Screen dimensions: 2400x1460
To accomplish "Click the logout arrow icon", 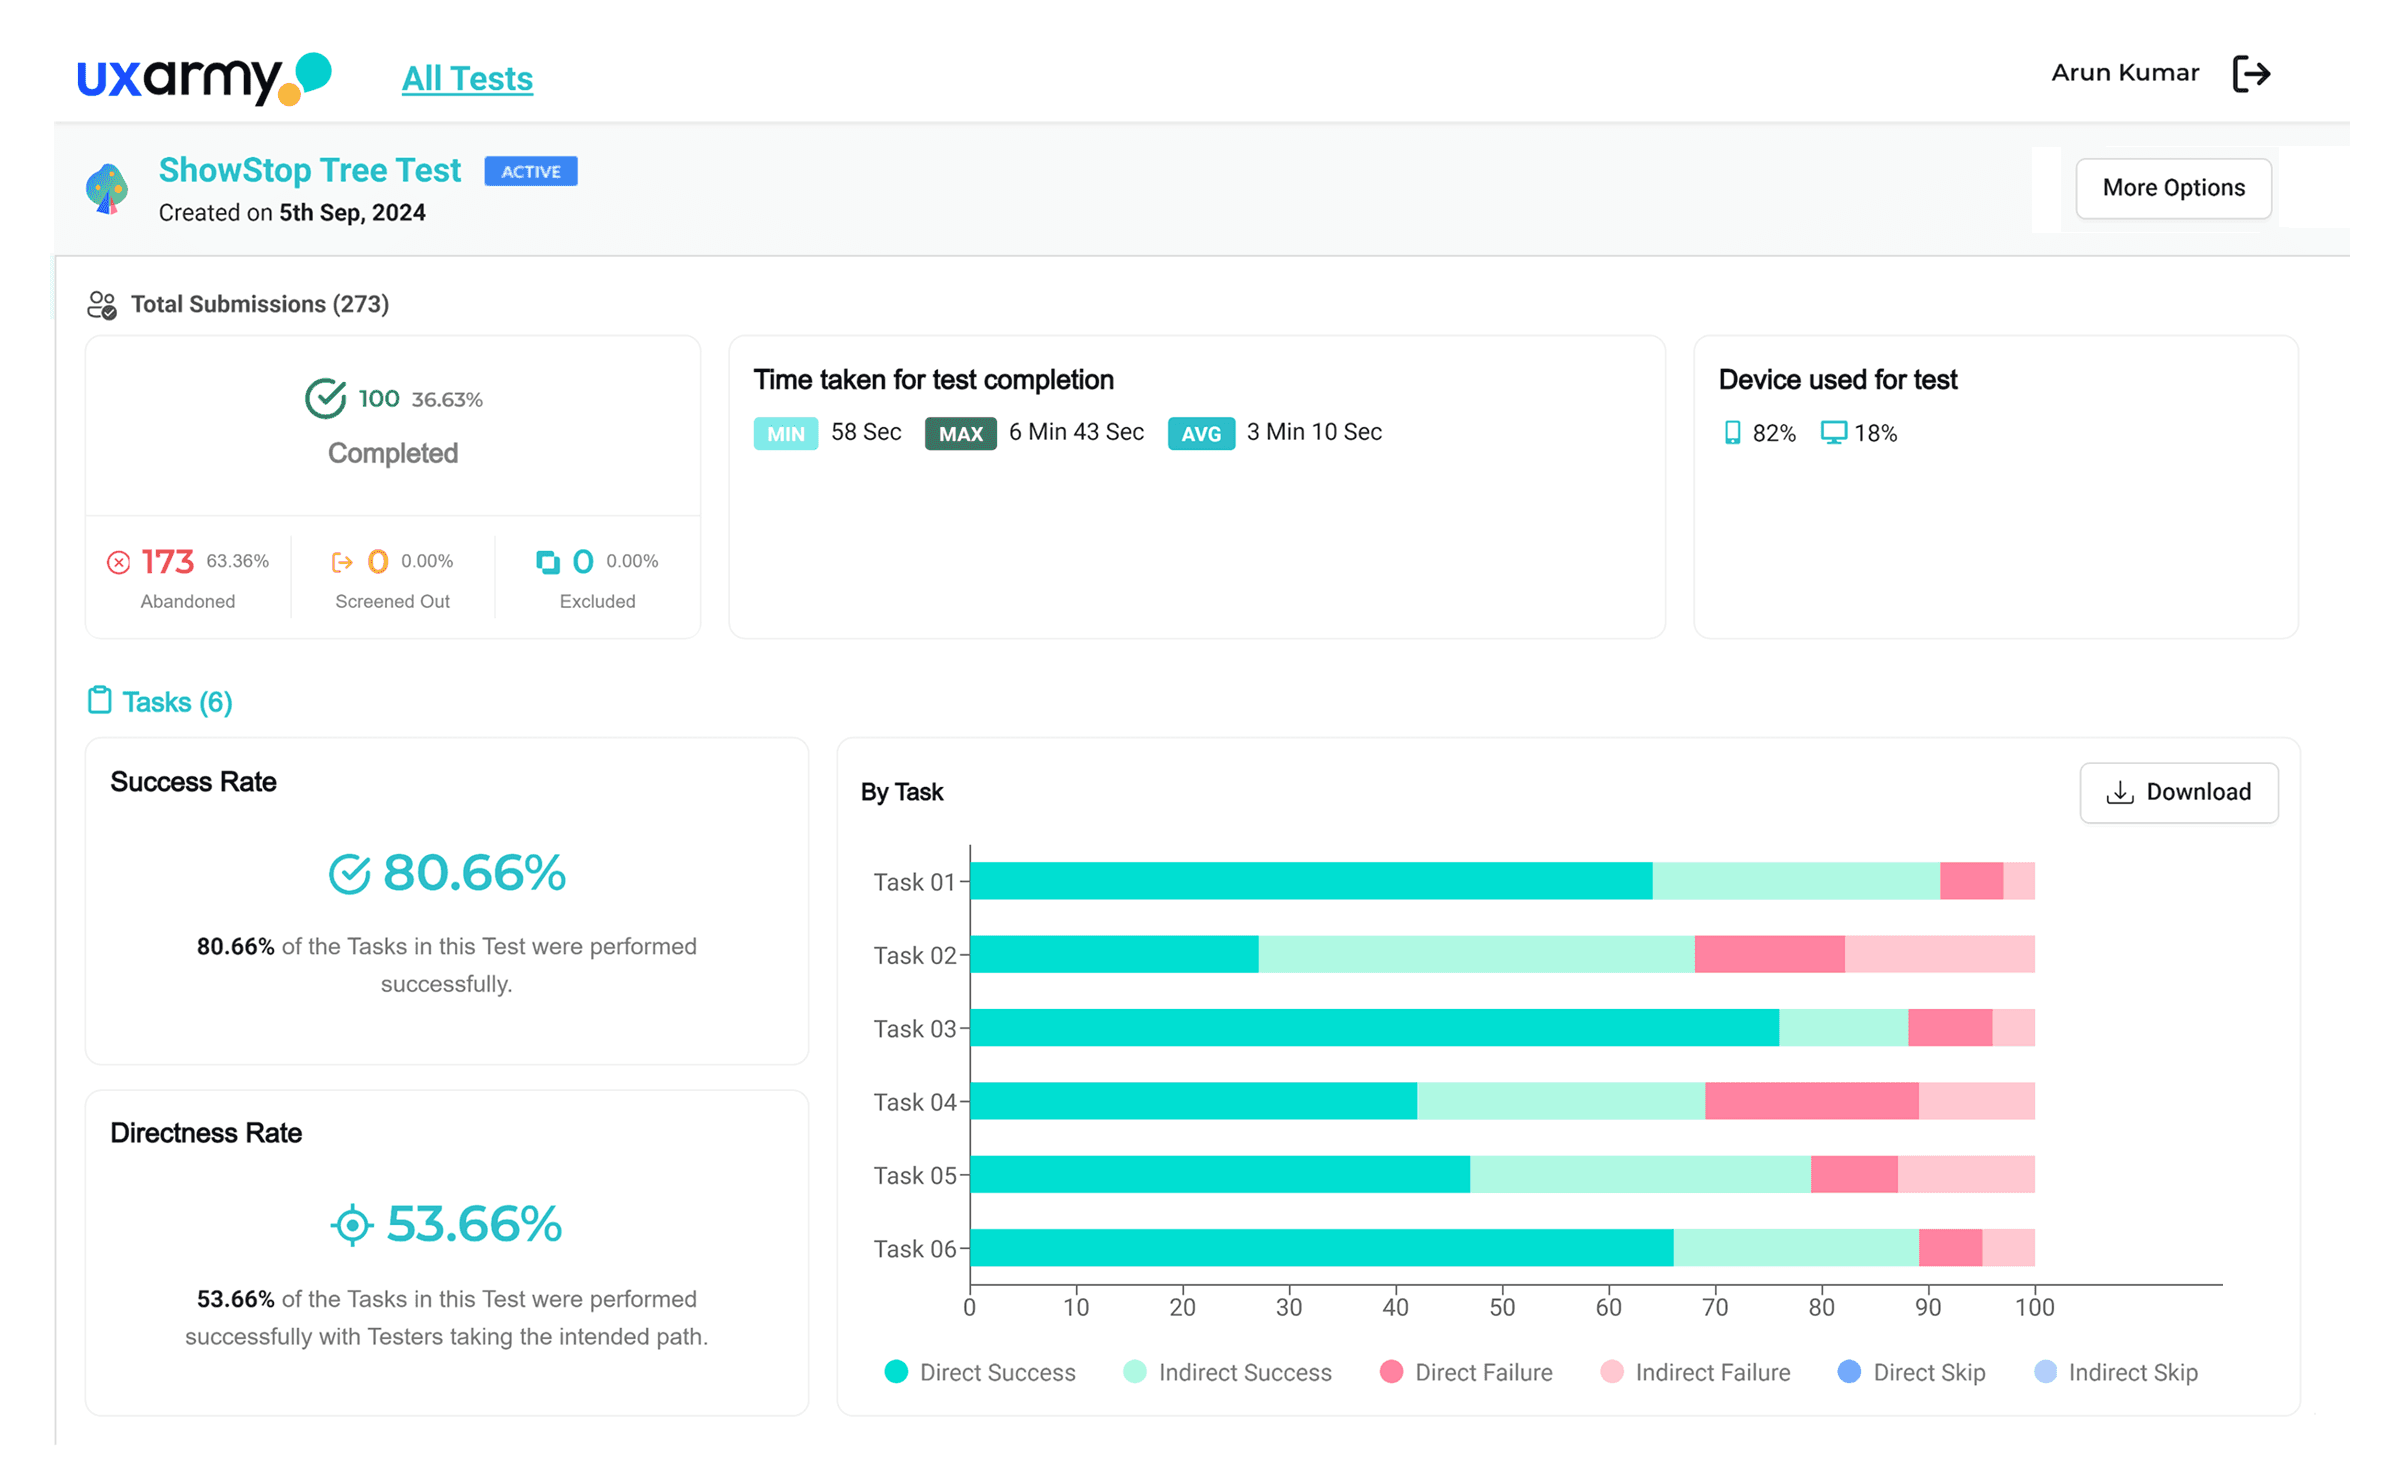I will pyautogui.click(x=2252, y=73).
